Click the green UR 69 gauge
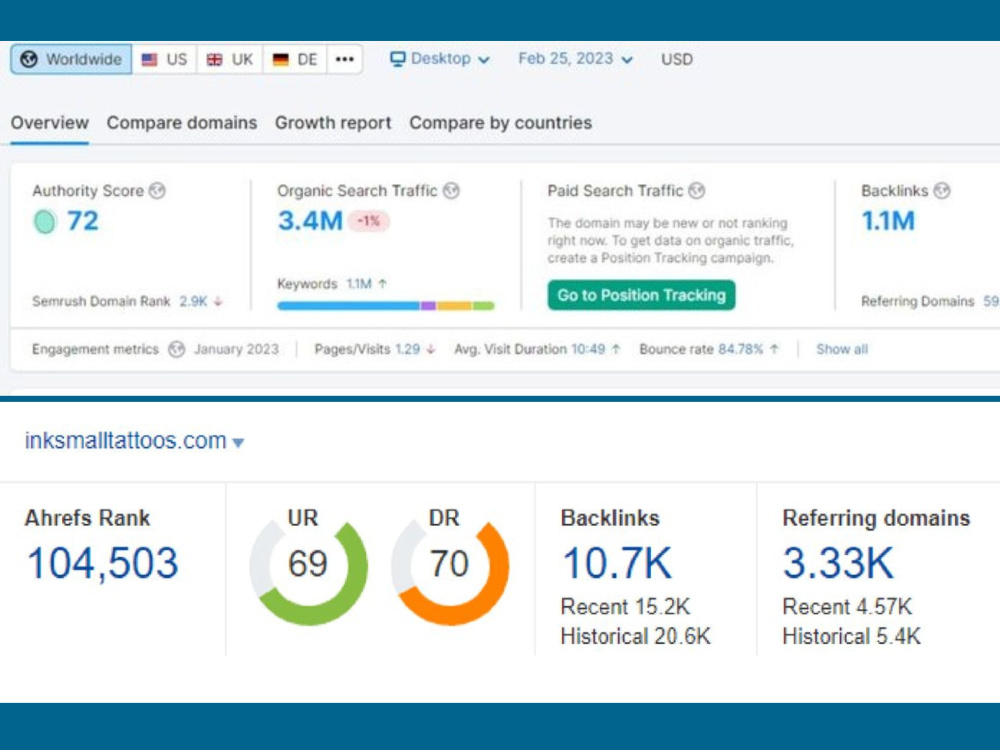 pos(308,565)
